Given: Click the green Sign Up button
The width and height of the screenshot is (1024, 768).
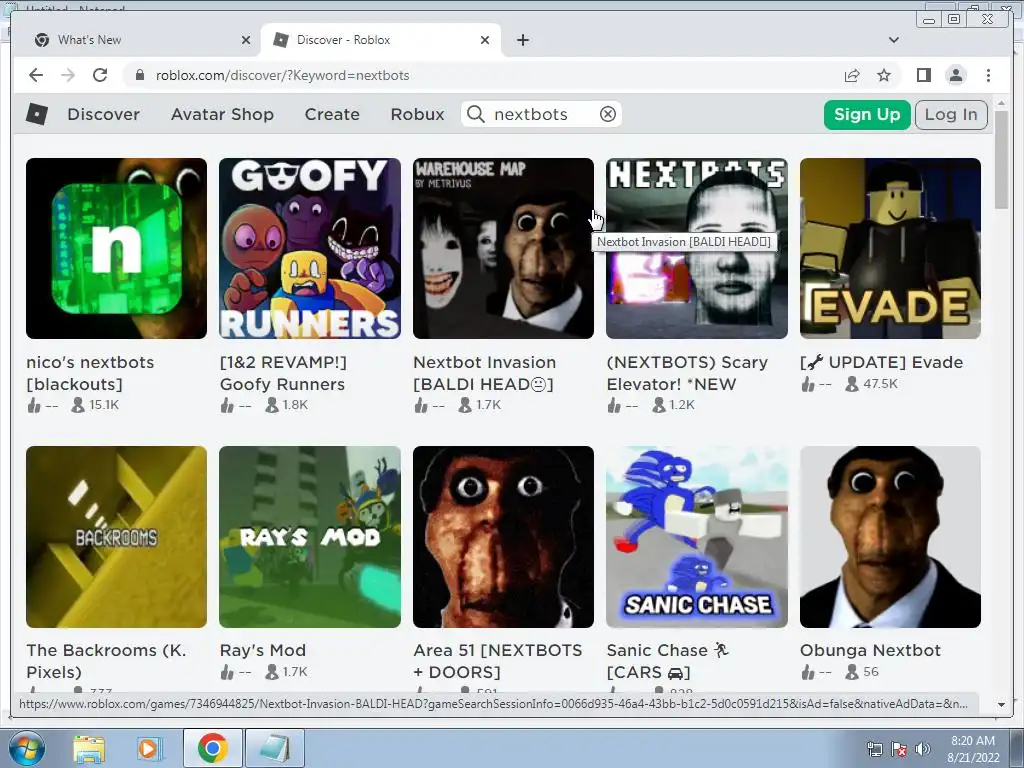Looking at the screenshot, I should point(867,115).
